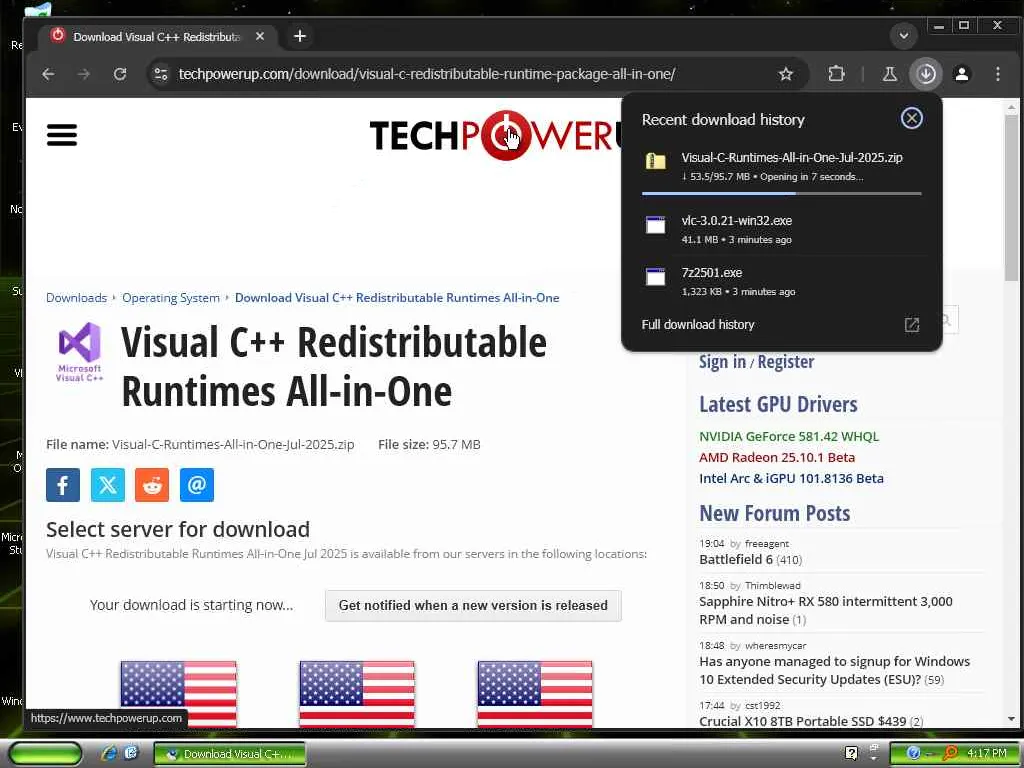Open the hamburger site menu

pos(62,135)
